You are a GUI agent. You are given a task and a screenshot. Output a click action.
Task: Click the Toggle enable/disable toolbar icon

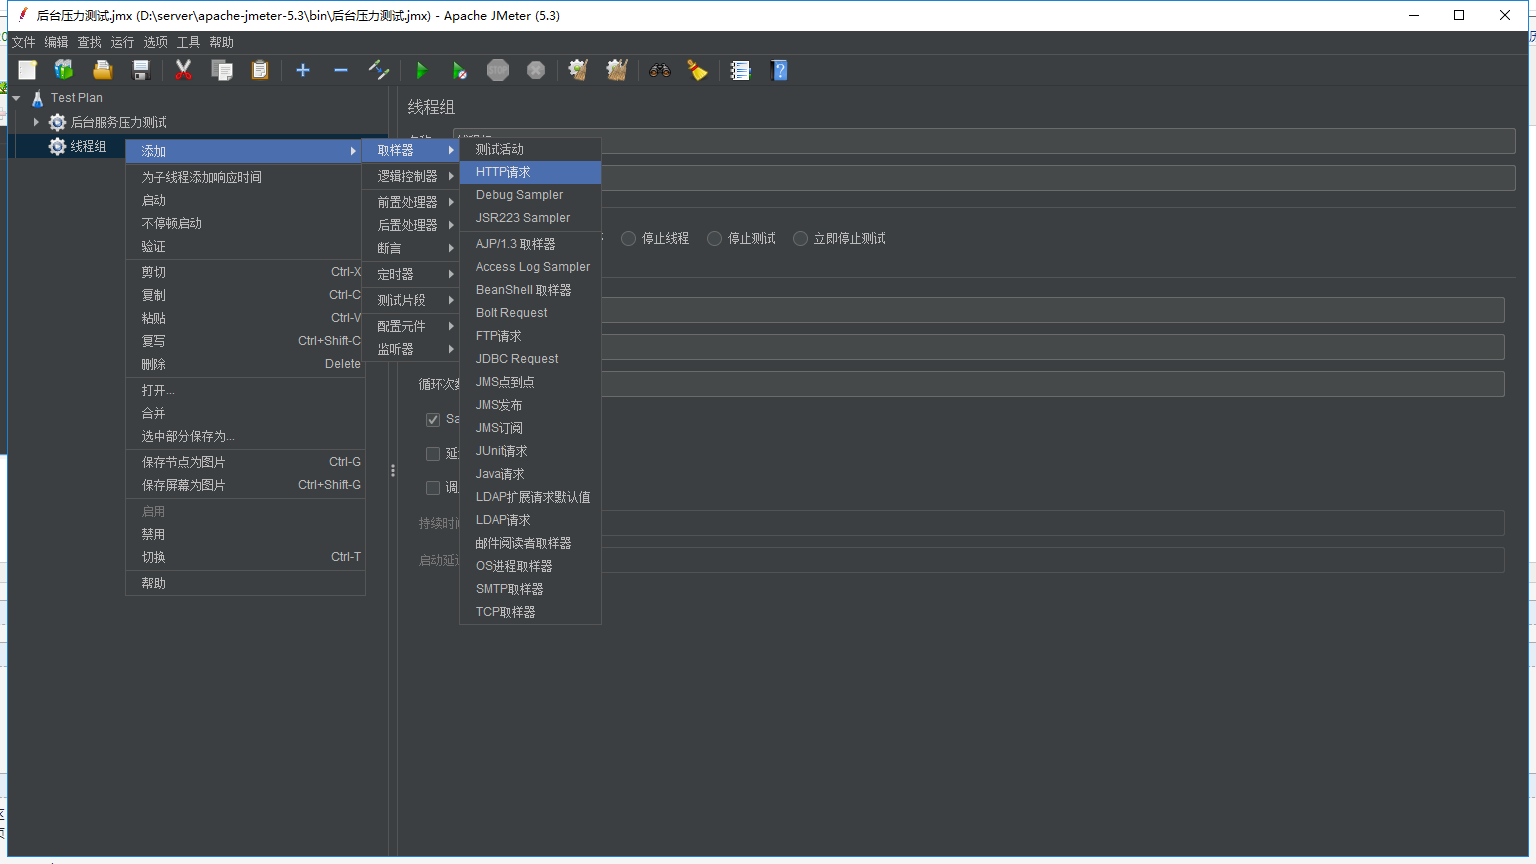click(x=379, y=70)
